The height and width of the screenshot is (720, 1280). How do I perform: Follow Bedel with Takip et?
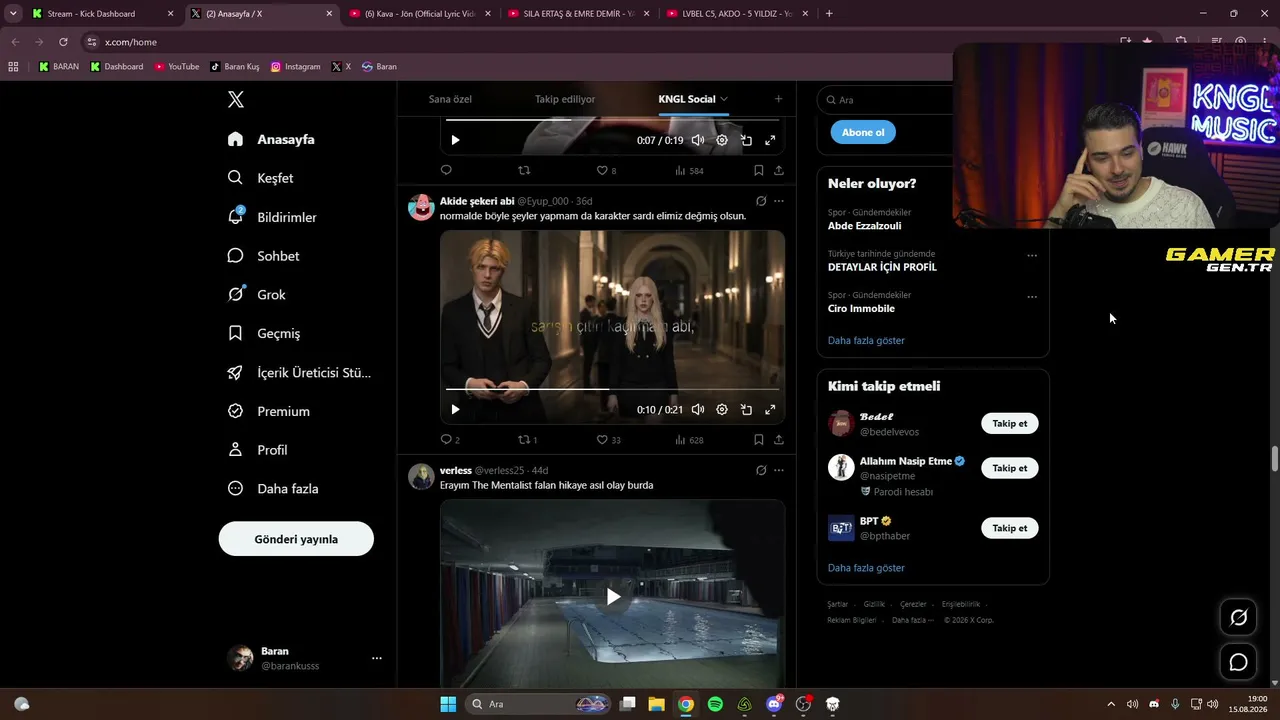(x=1010, y=423)
